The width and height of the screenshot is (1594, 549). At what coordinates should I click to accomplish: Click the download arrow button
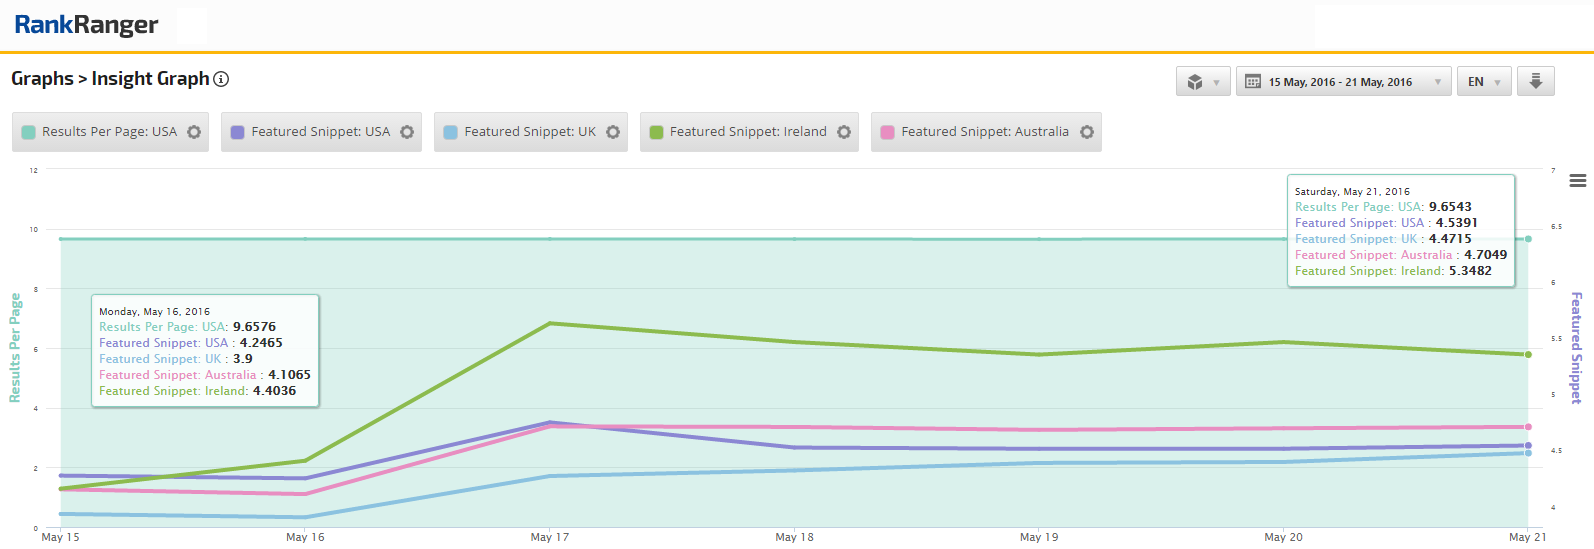[x=1536, y=81]
